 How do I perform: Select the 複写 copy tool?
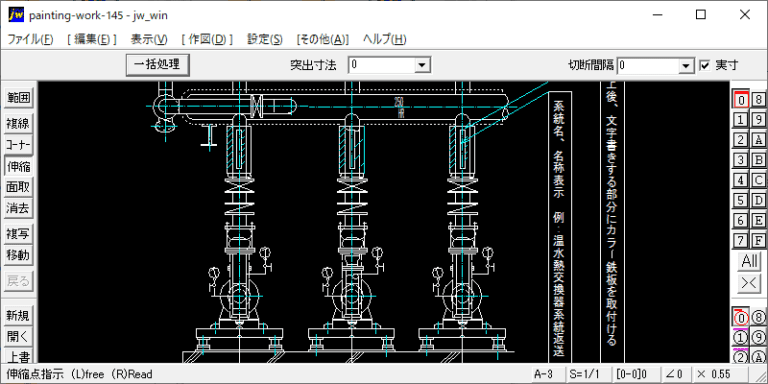tap(18, 234)
